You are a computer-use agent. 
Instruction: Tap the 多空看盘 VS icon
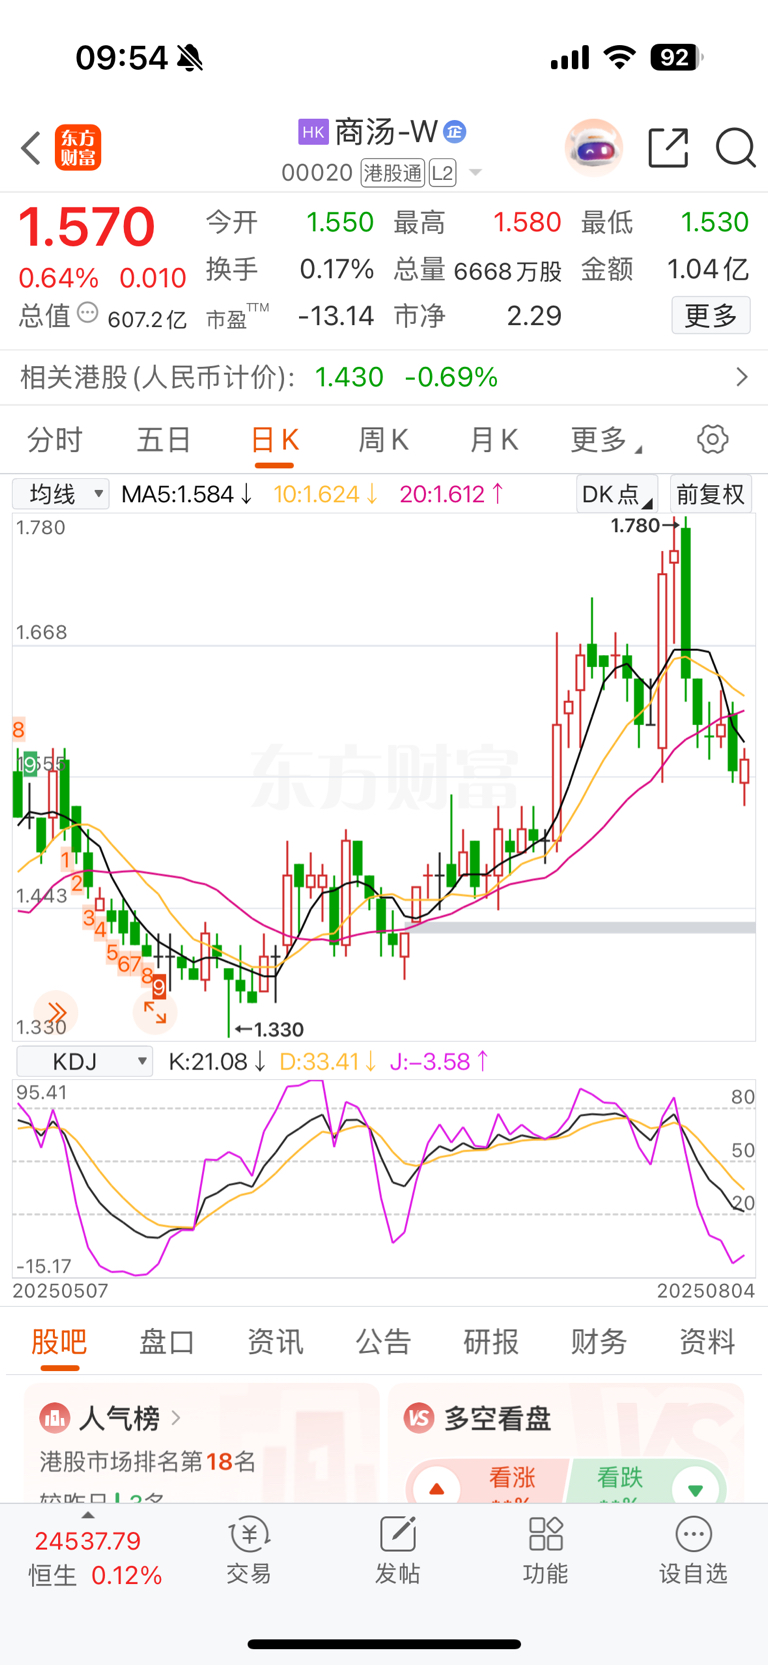point(419,1417)
